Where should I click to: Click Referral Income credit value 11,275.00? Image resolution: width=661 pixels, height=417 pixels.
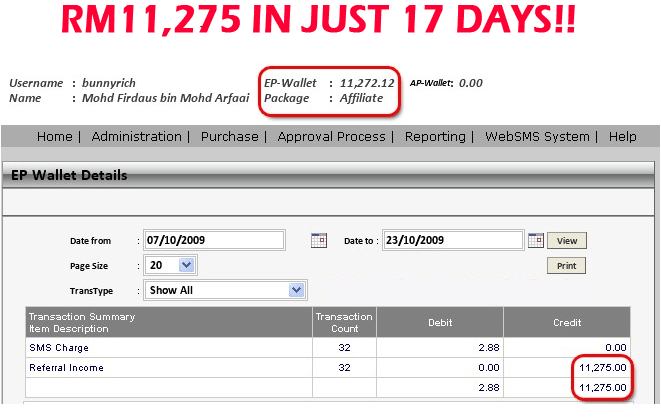603,368
